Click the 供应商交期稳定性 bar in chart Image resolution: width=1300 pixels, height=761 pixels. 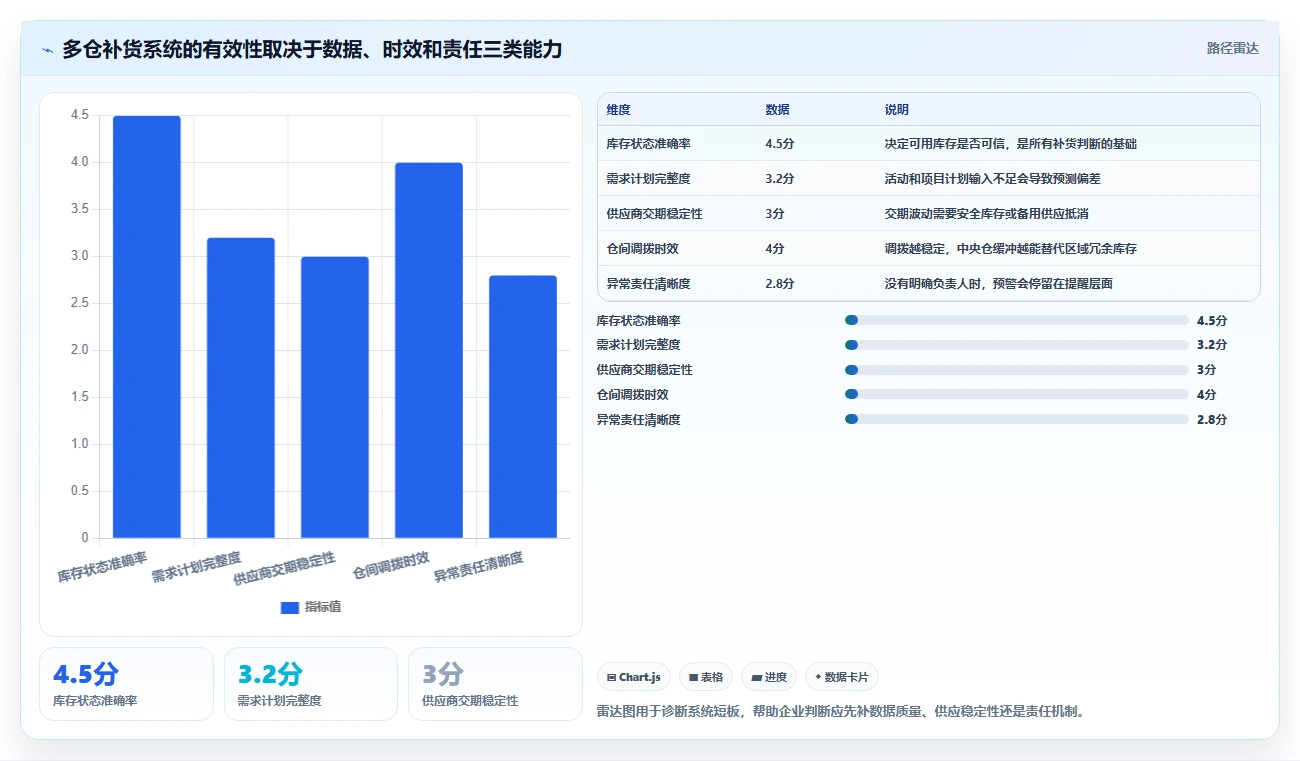[335, 397]
